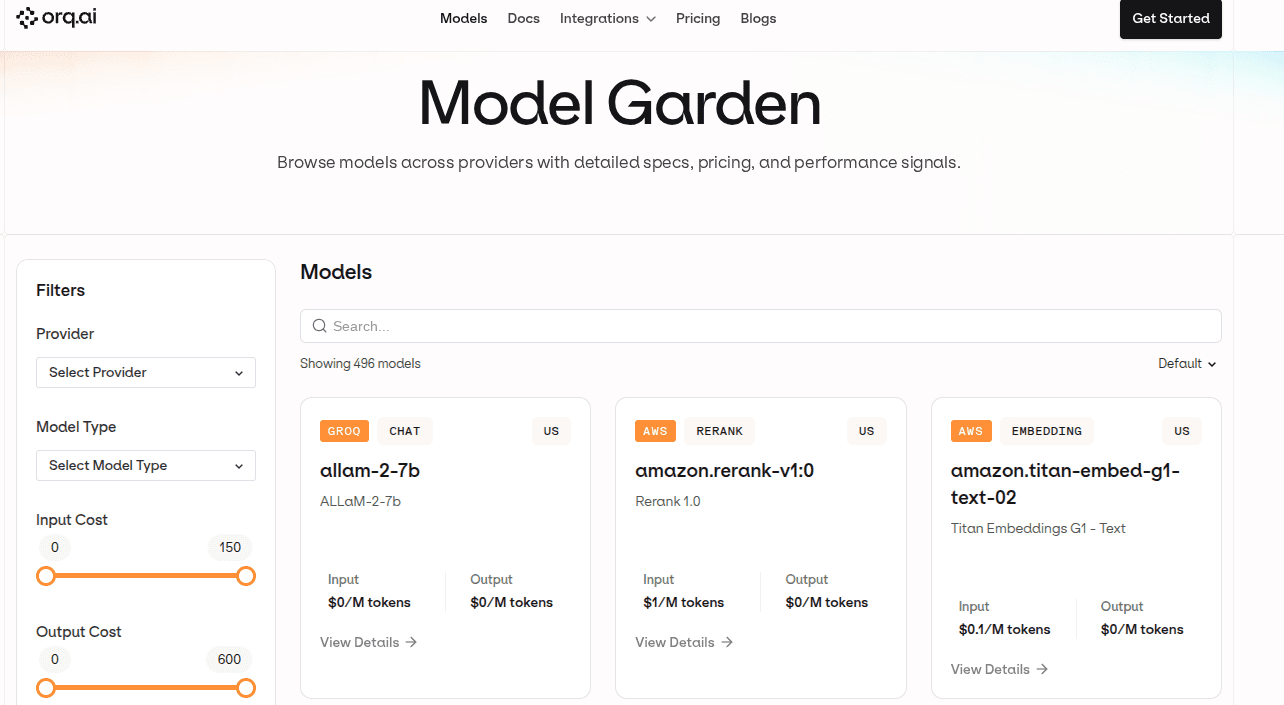The width and height of the screenshot is (1284, 705).
Task: Click the Filters heading
Action: tap(61, 290)
